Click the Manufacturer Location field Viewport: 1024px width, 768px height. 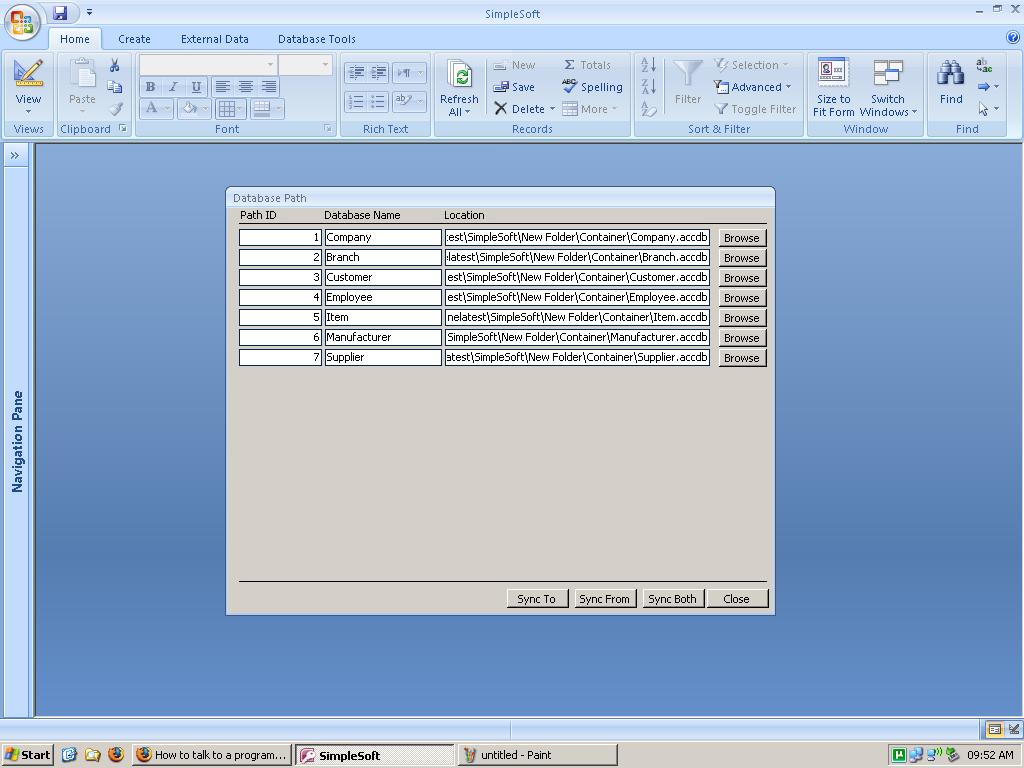[577, 337]
